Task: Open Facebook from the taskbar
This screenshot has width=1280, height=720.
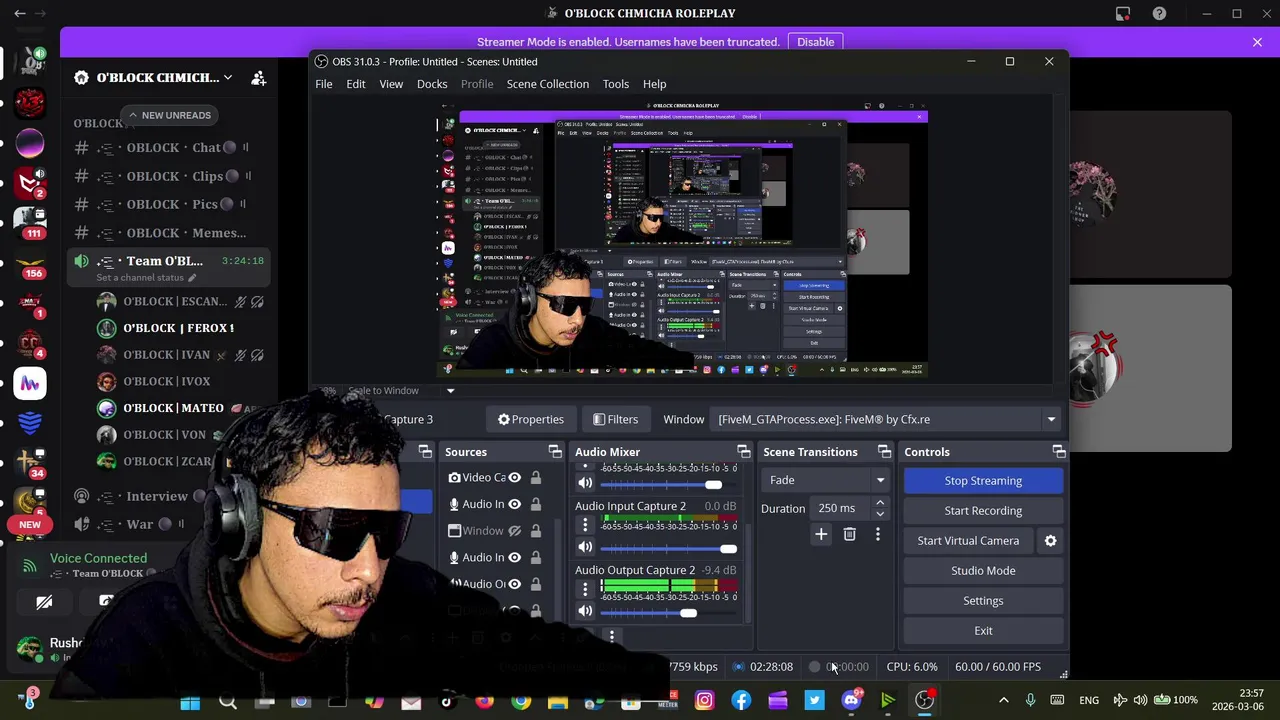Action: point(741,701)
